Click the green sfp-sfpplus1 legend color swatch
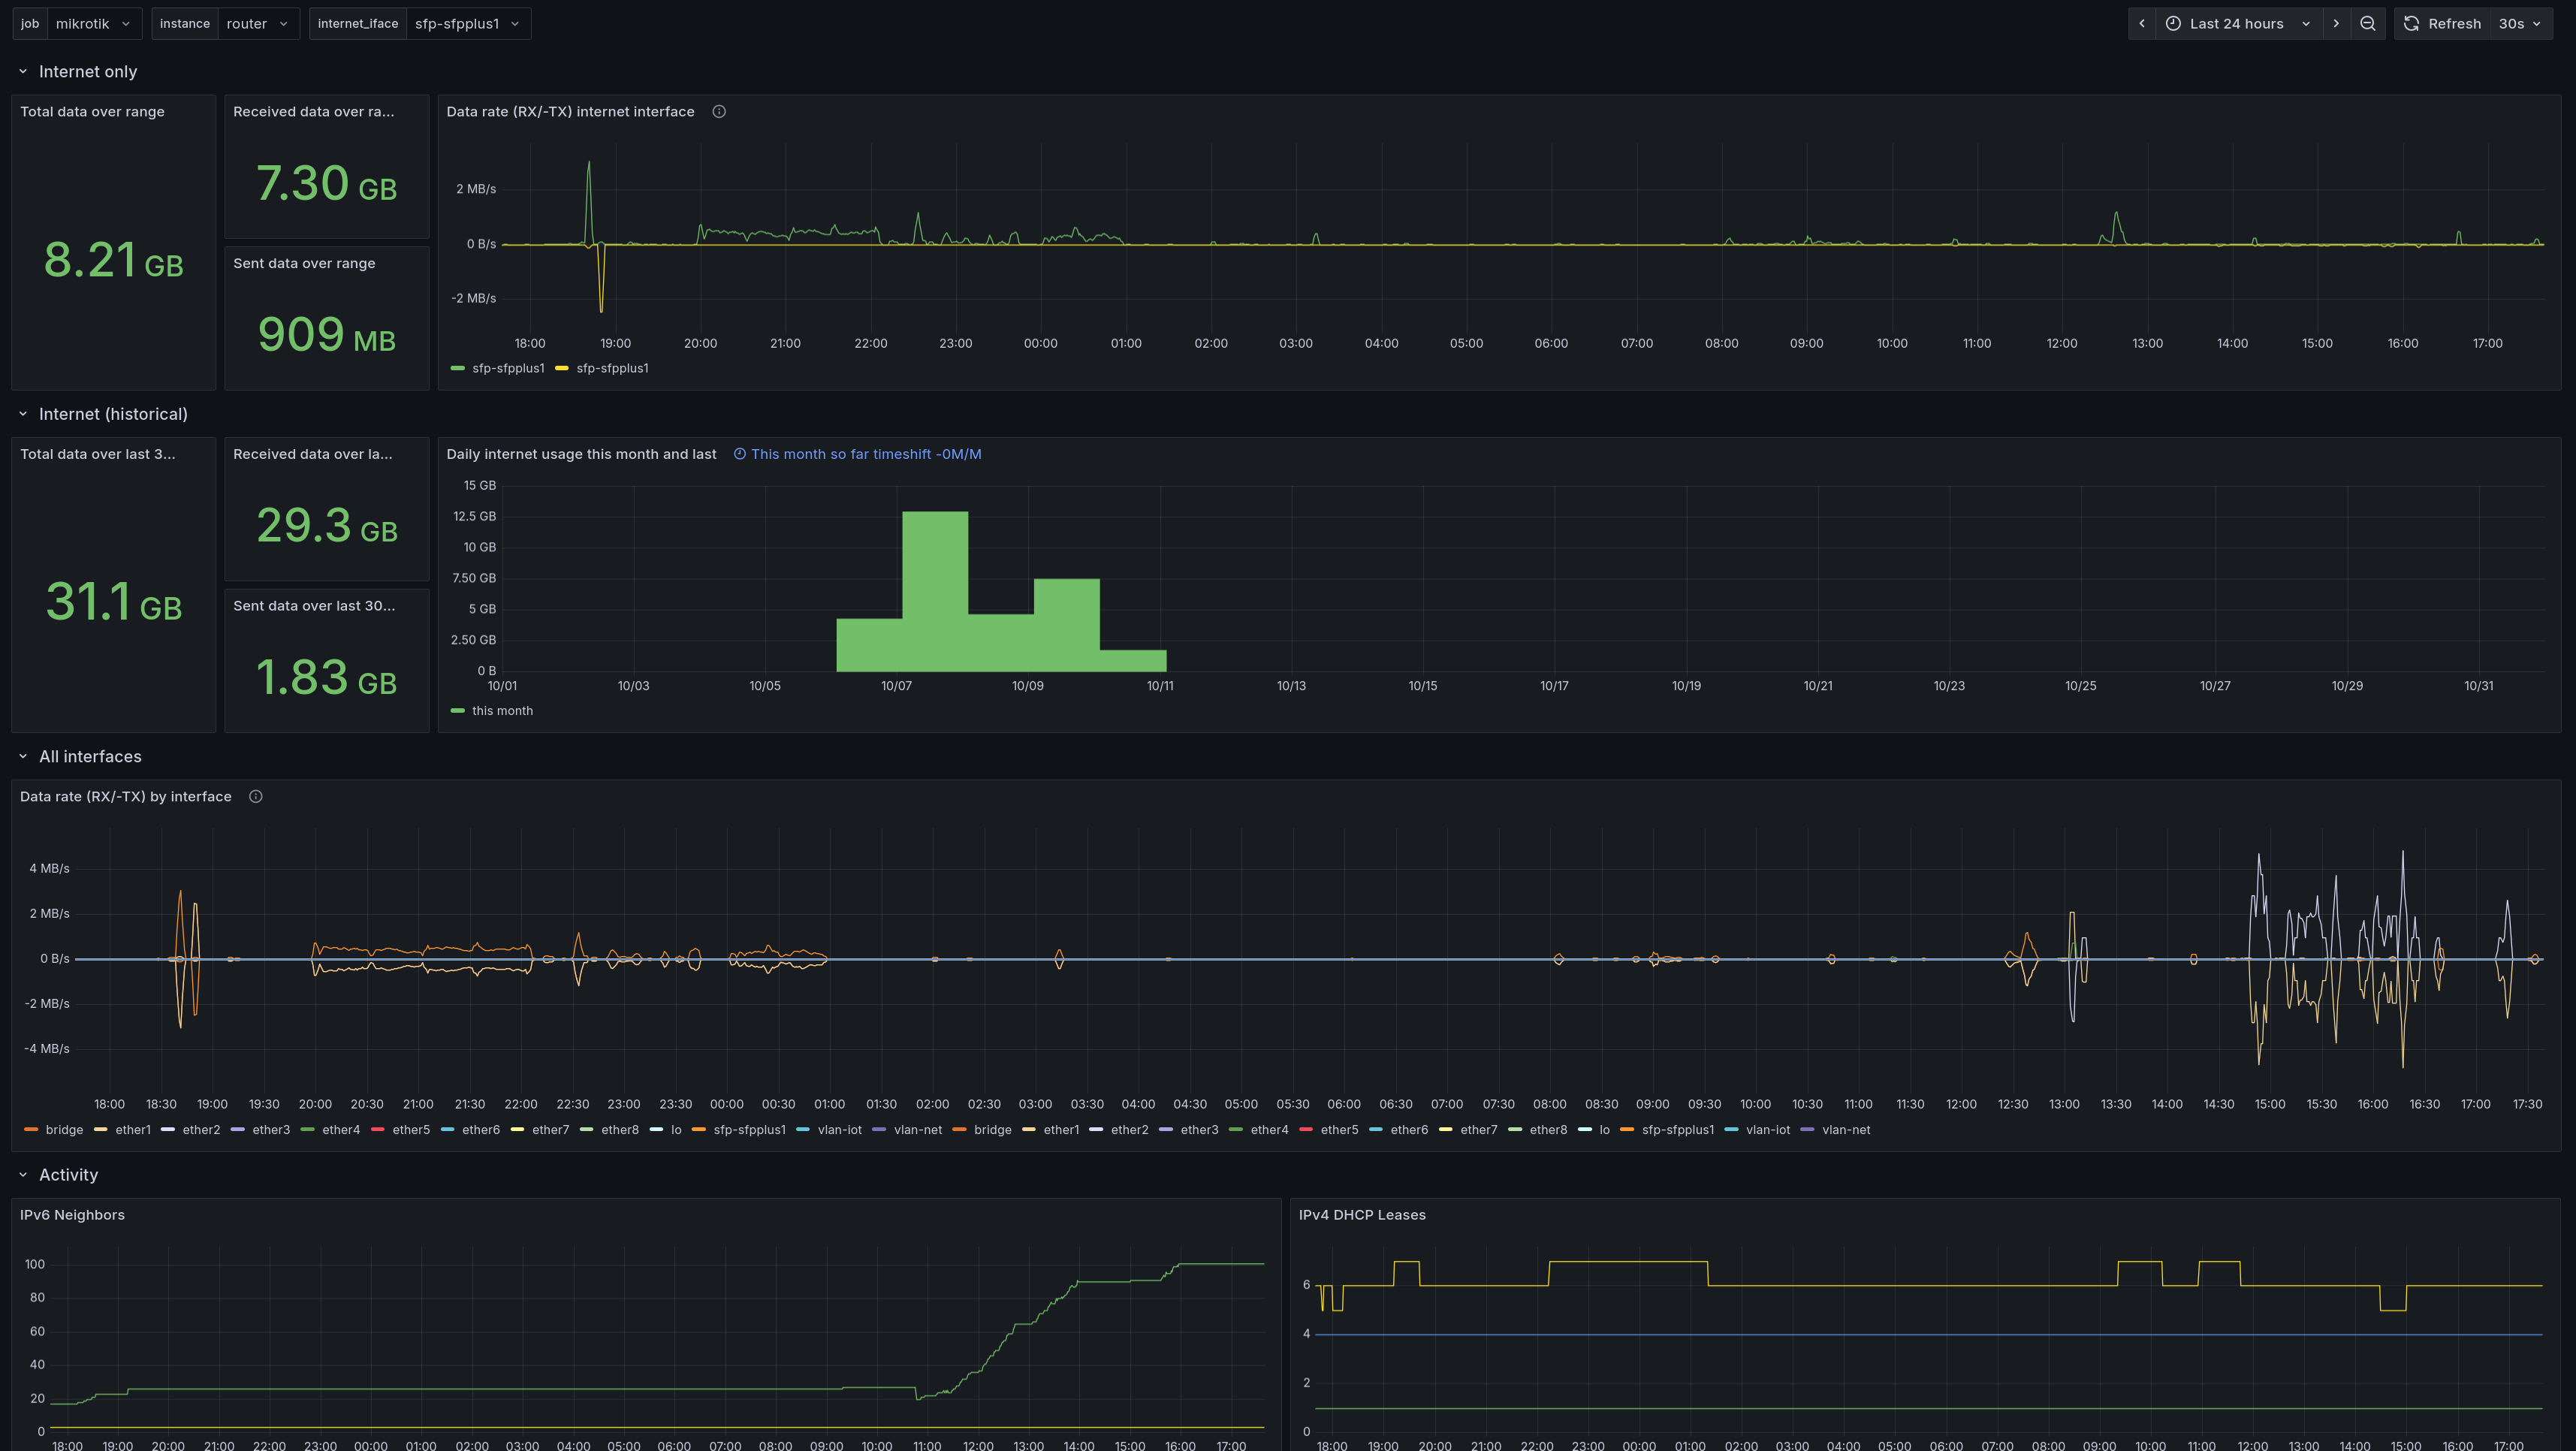The height and width of the screenshot is (1451, 2576). pyautogui.click(x=458, y=369)
